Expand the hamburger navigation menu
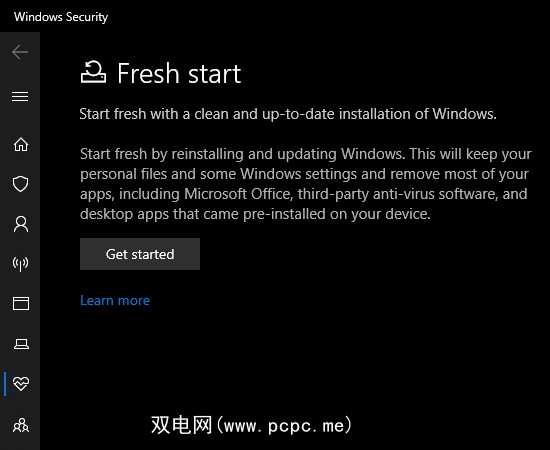Viewport: 550px width, 450px height. 20,96
